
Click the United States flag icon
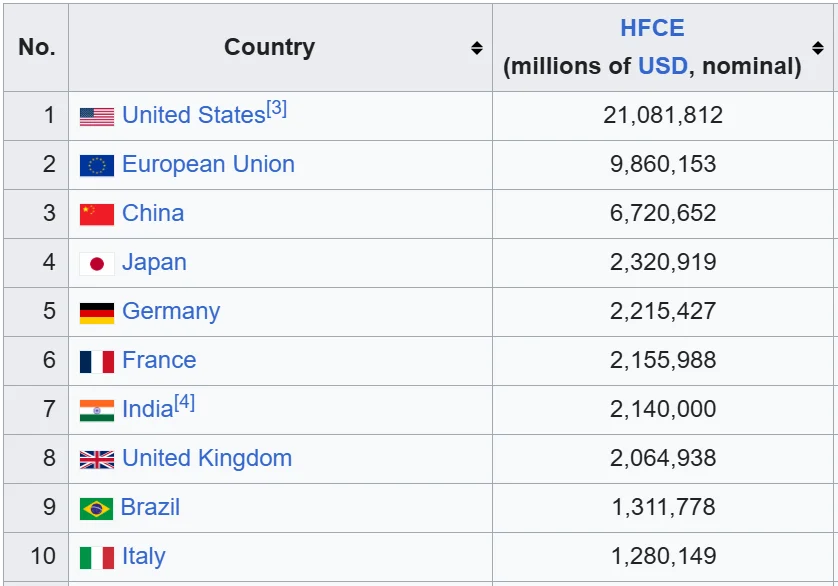97,117
